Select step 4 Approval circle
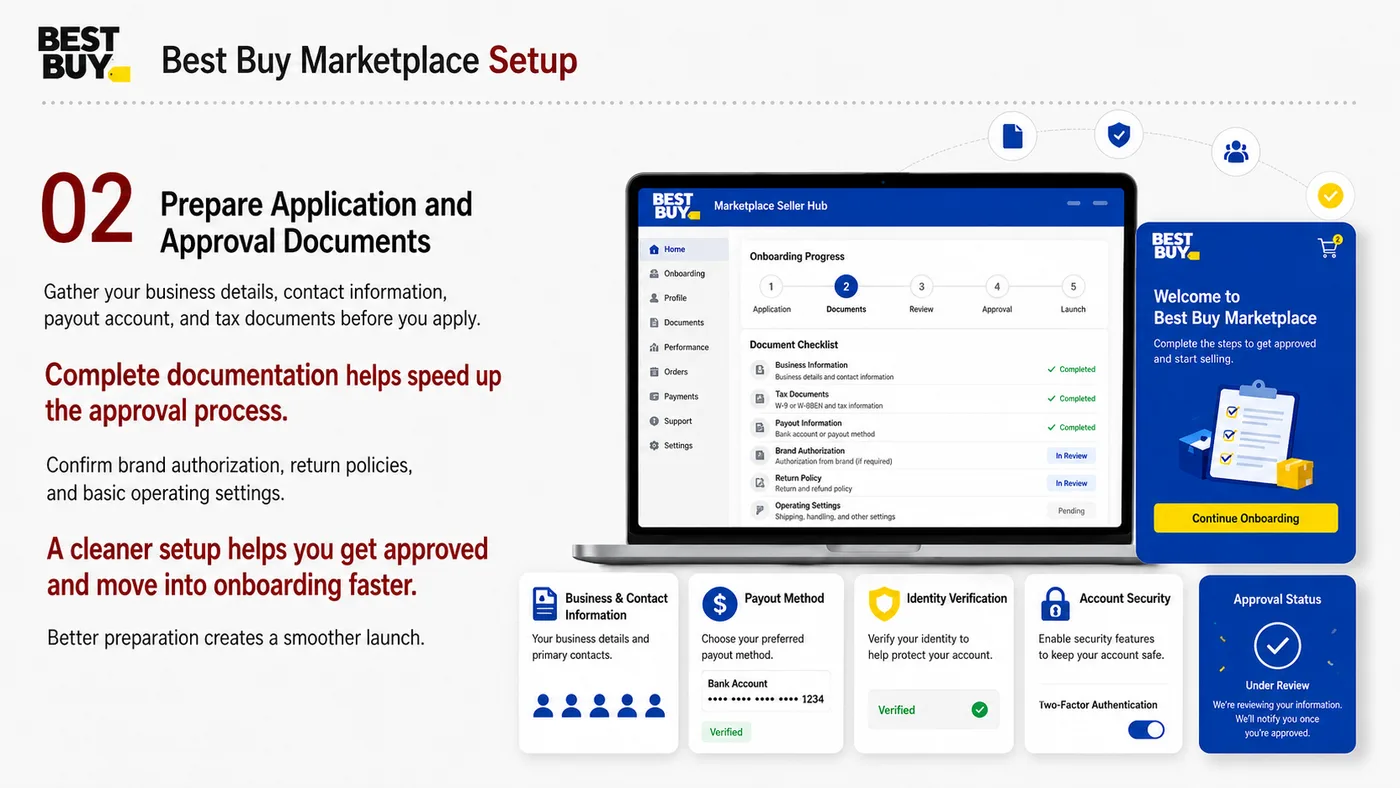 coord(997,287)
